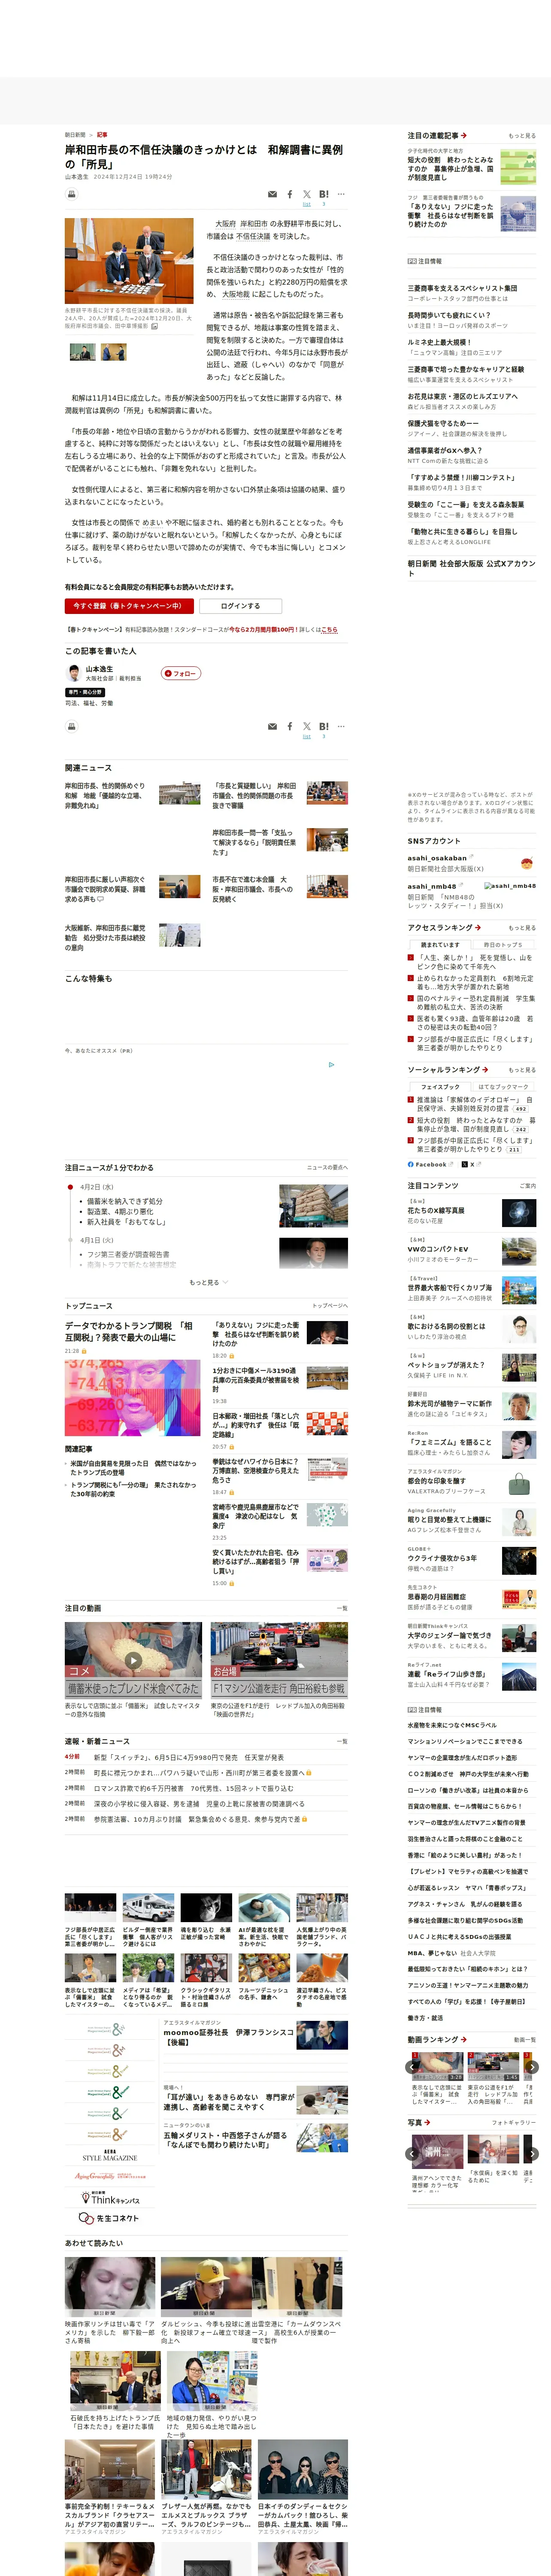Open the Think キャンパス logo link

109,2199
